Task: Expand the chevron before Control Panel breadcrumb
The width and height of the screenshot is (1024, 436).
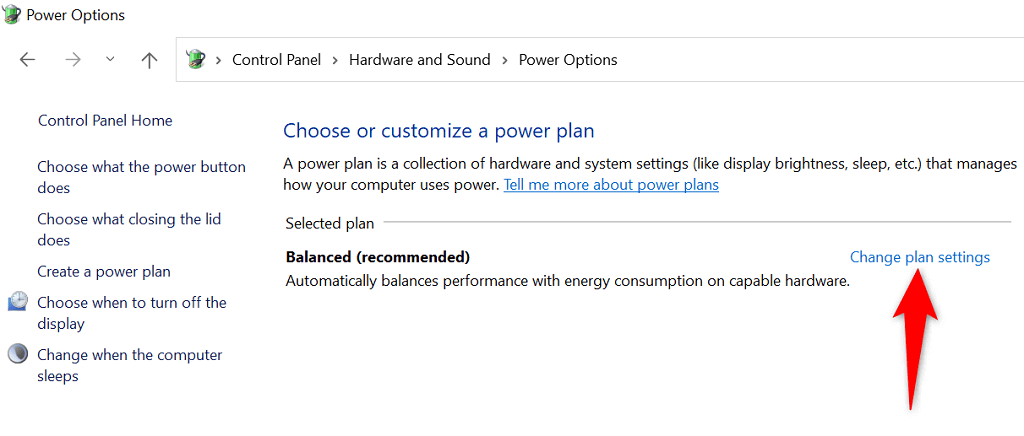Action: pos(218,60)
